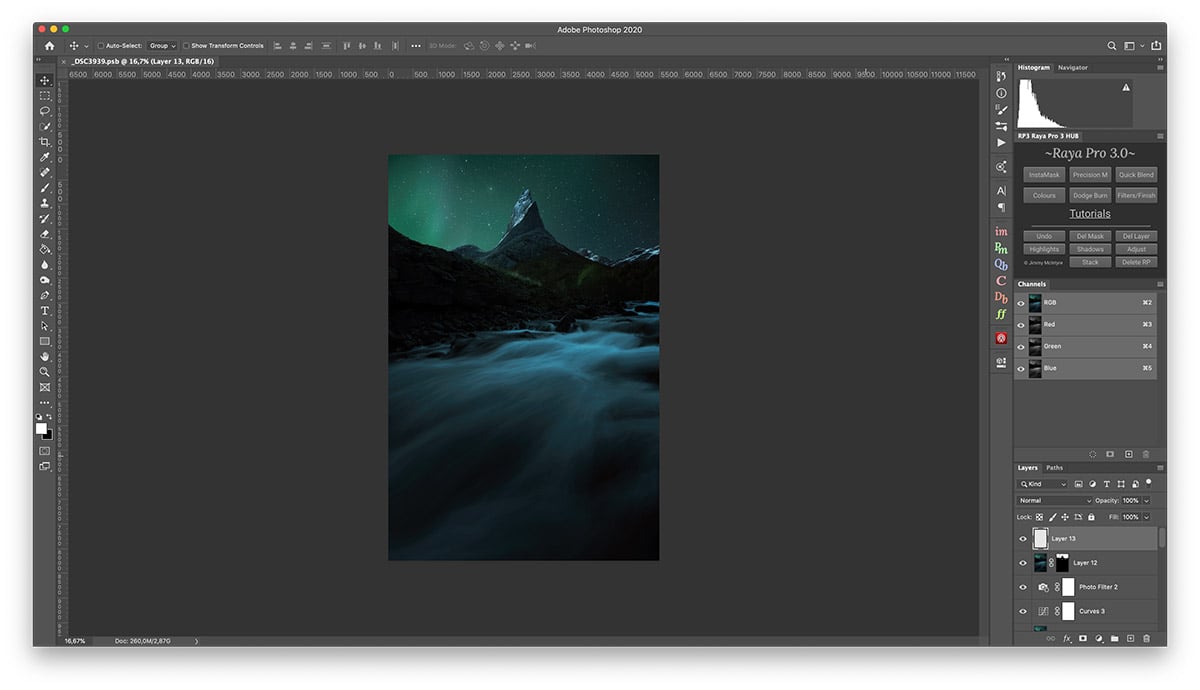Choose the Zoom tool in the toolbar
Screen dimensions: 1200x690
(45, 372)
